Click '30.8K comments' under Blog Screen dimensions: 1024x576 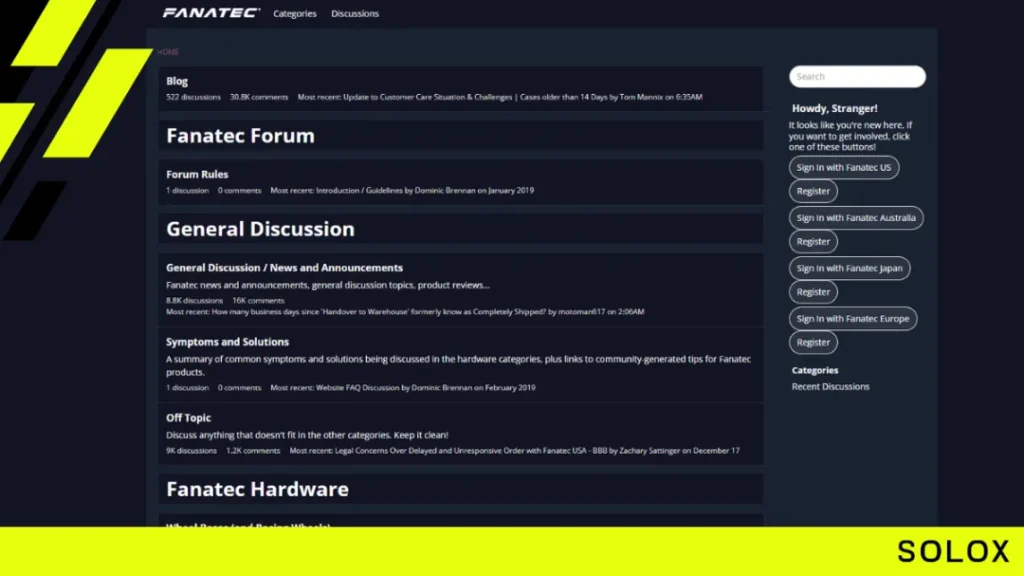pos(259,97)
